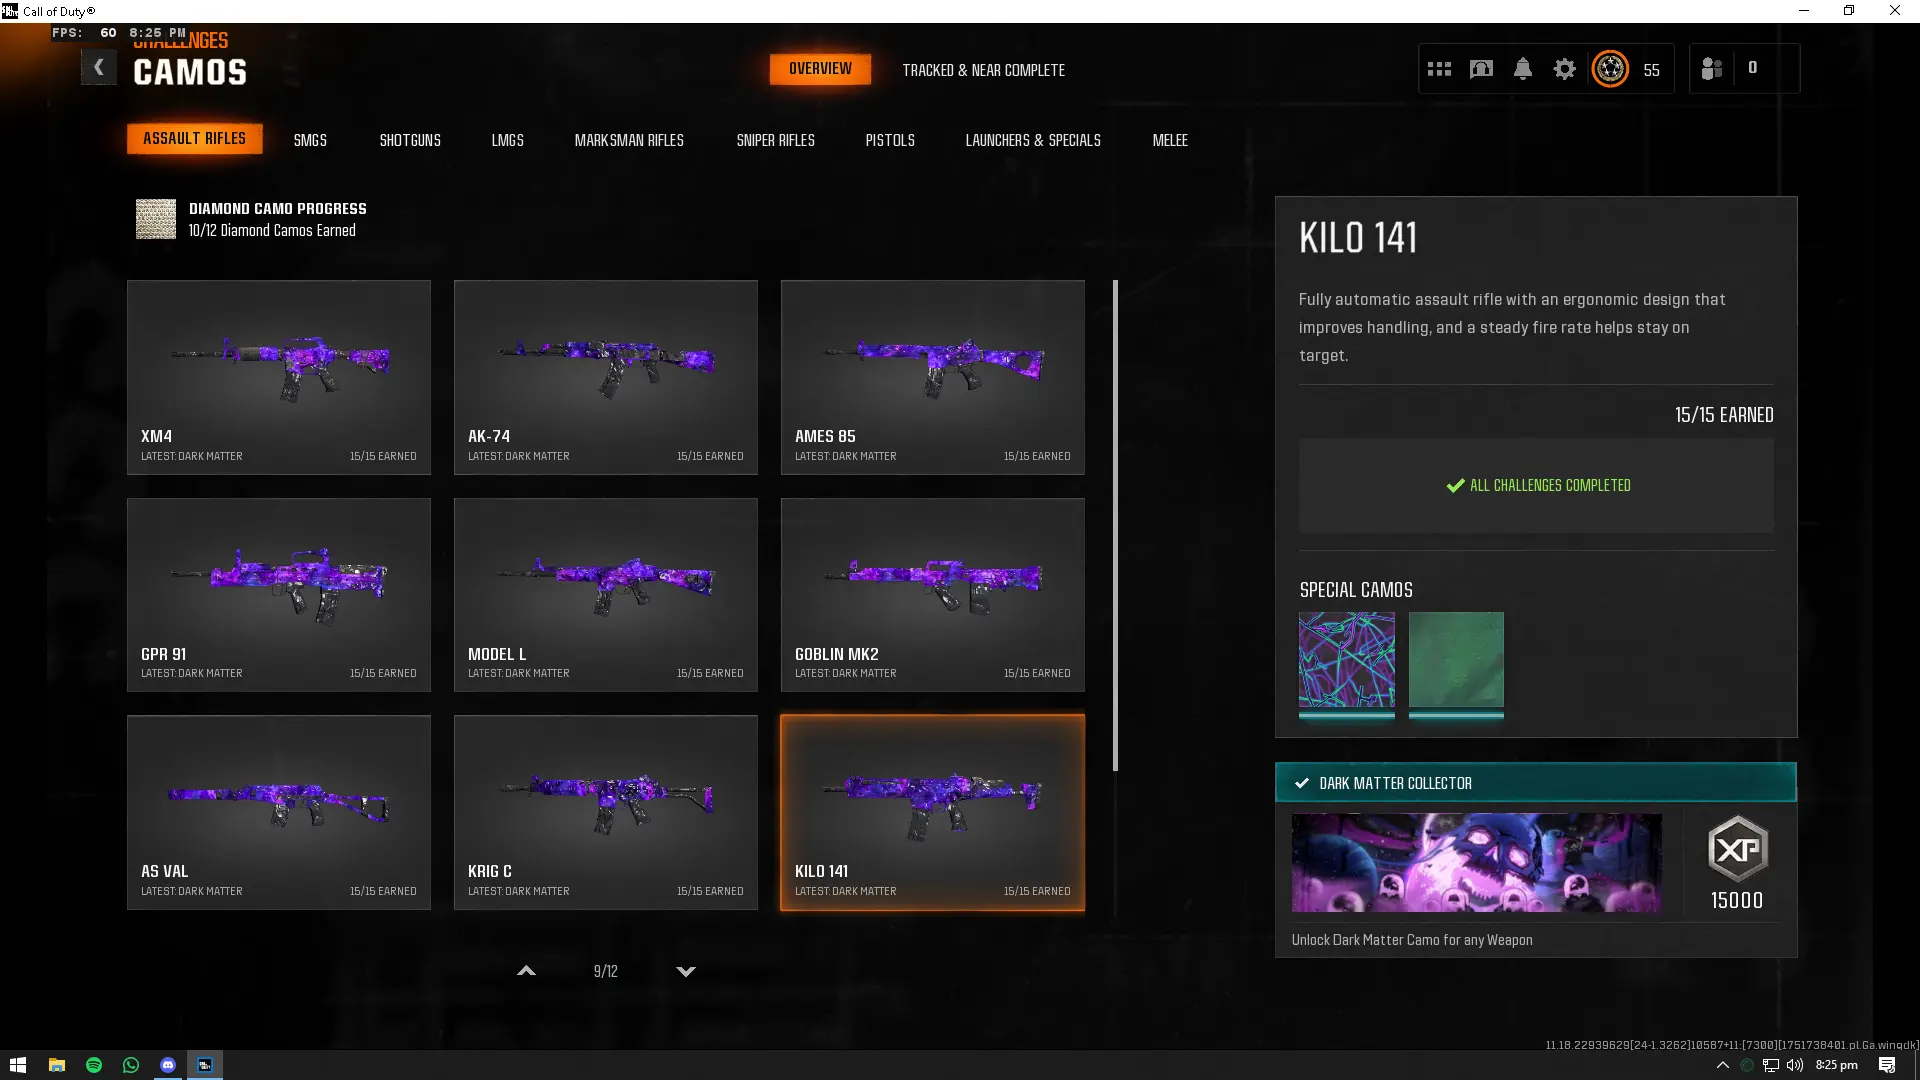Page up with the chevron arrow

(x=526, y=971)
